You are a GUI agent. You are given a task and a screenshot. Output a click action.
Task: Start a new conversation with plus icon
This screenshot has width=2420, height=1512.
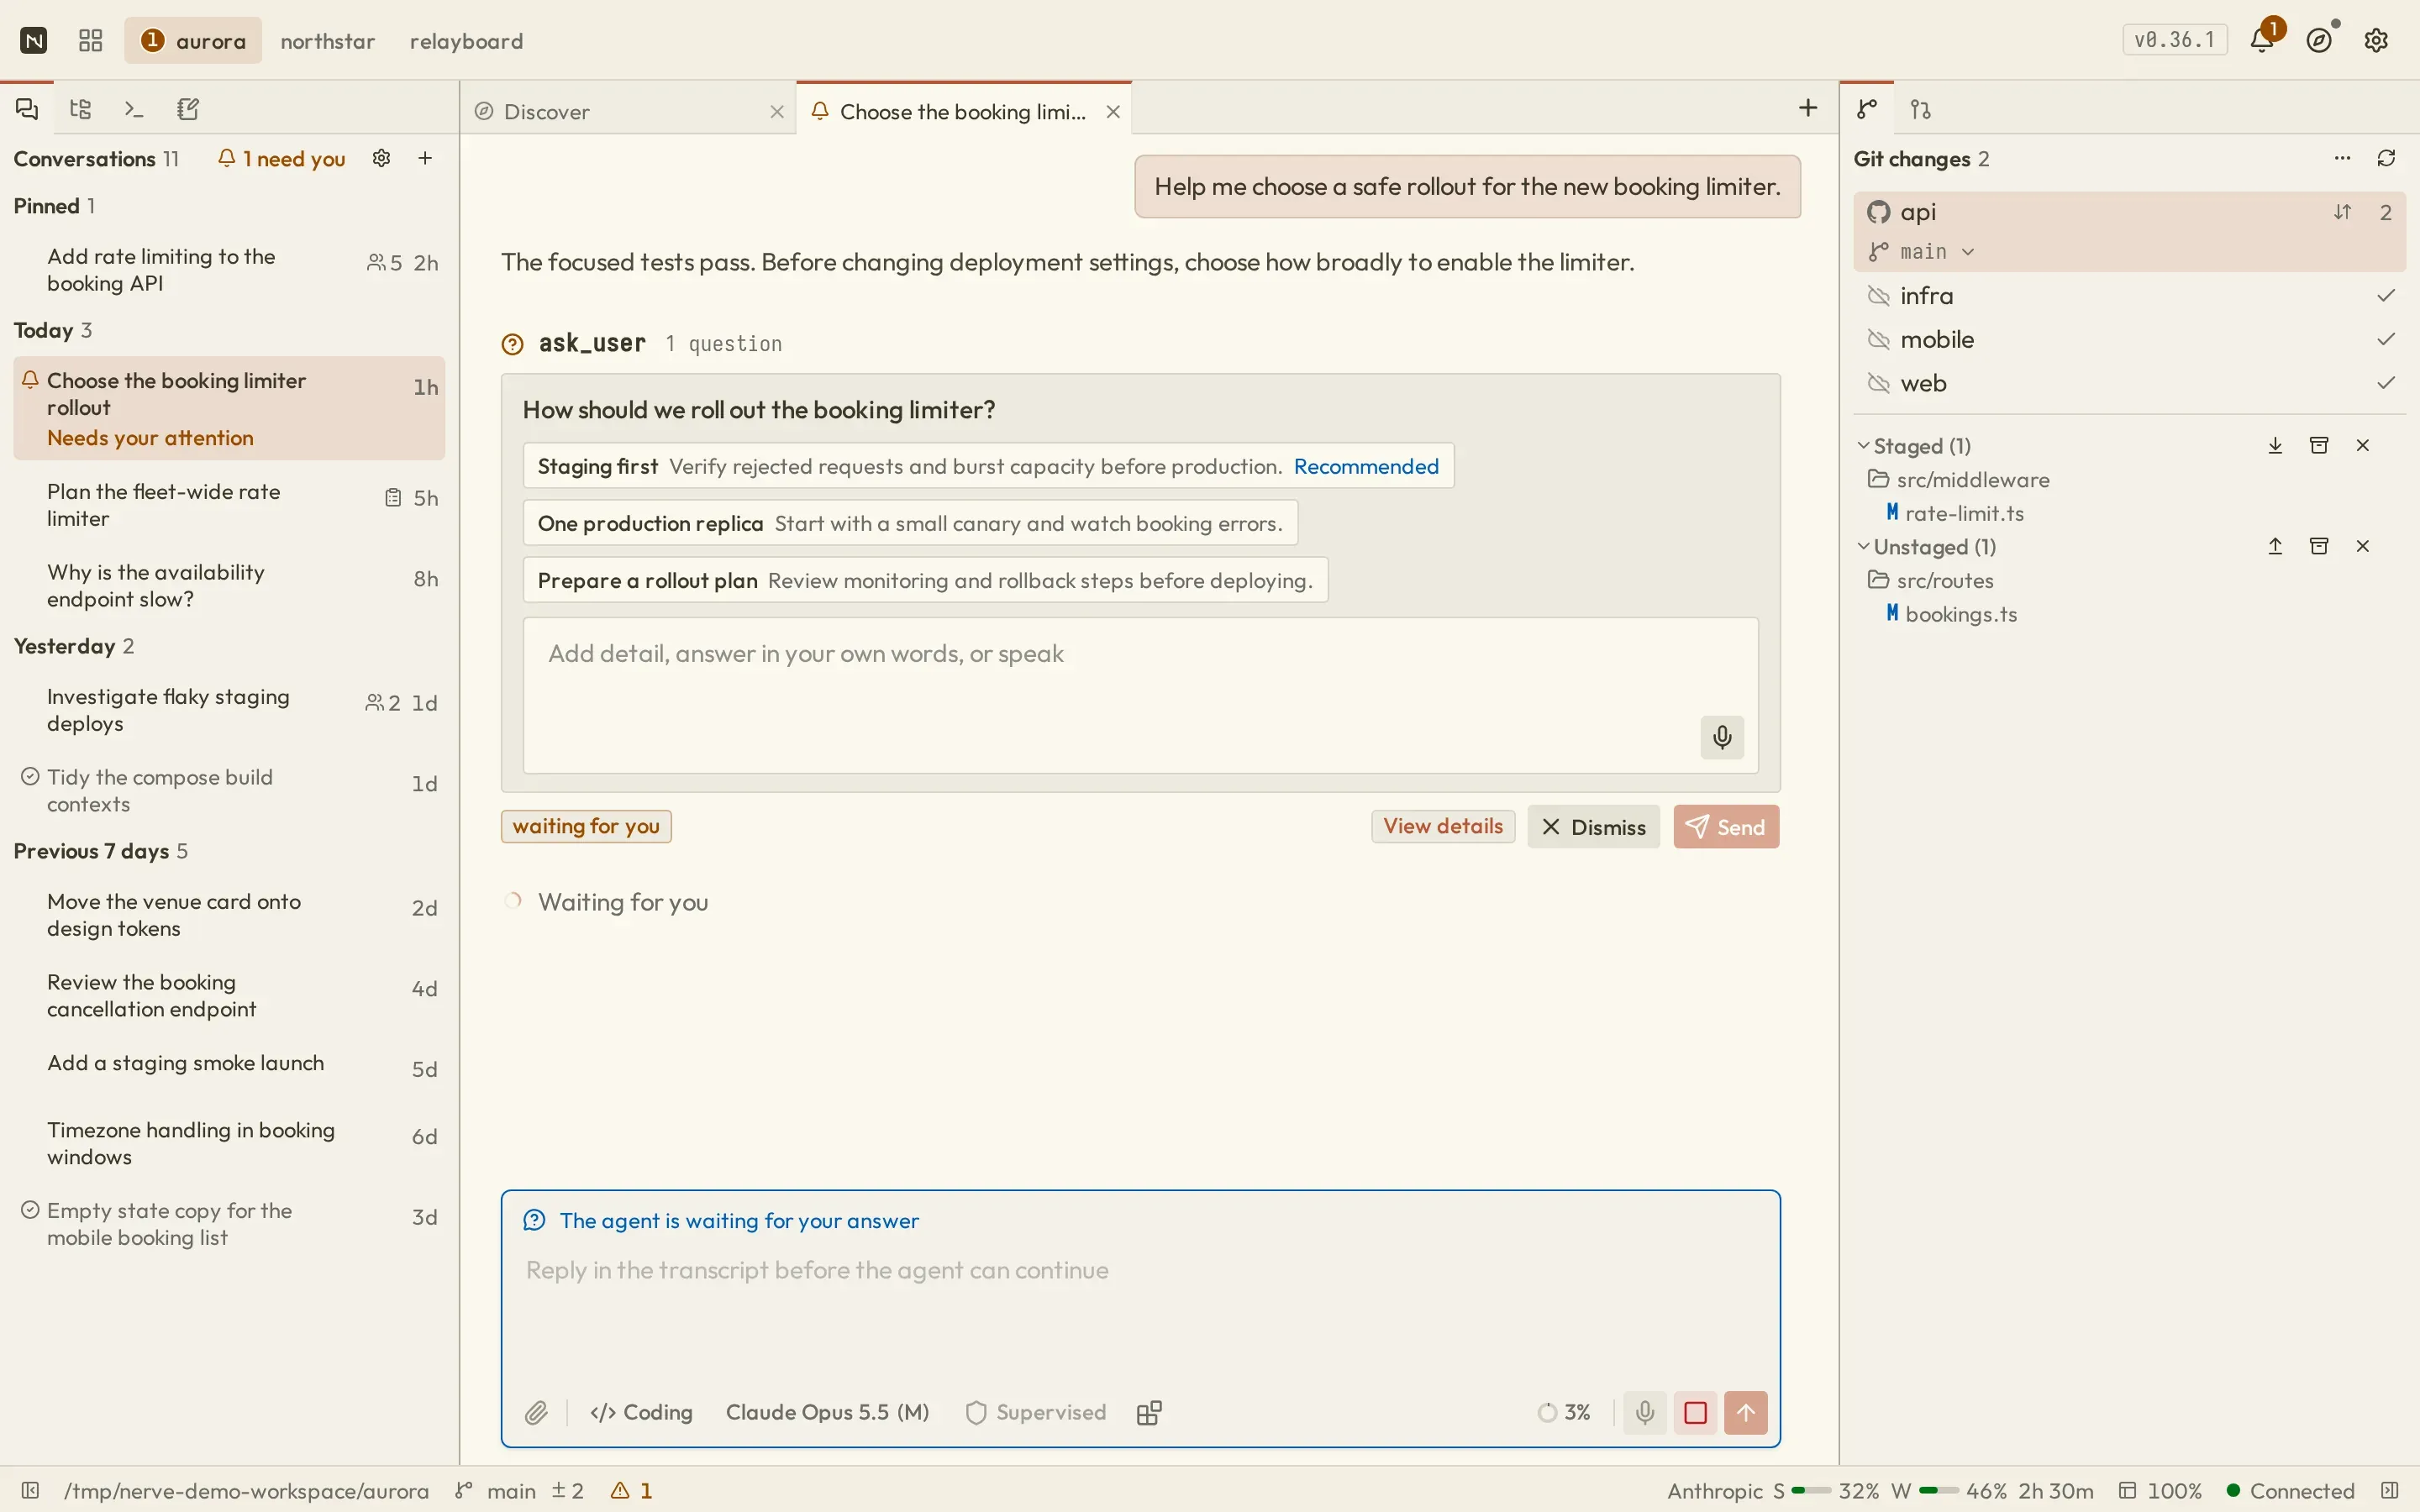[x=425, y=158]
